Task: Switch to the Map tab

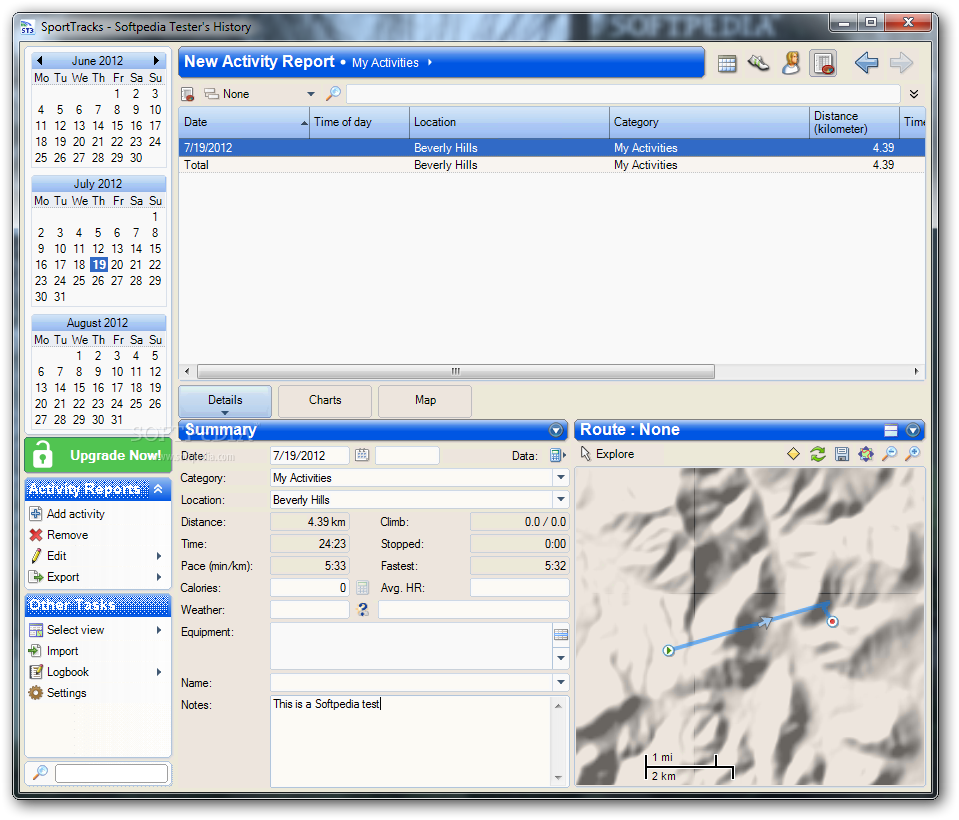Action: tap(425, 401)
